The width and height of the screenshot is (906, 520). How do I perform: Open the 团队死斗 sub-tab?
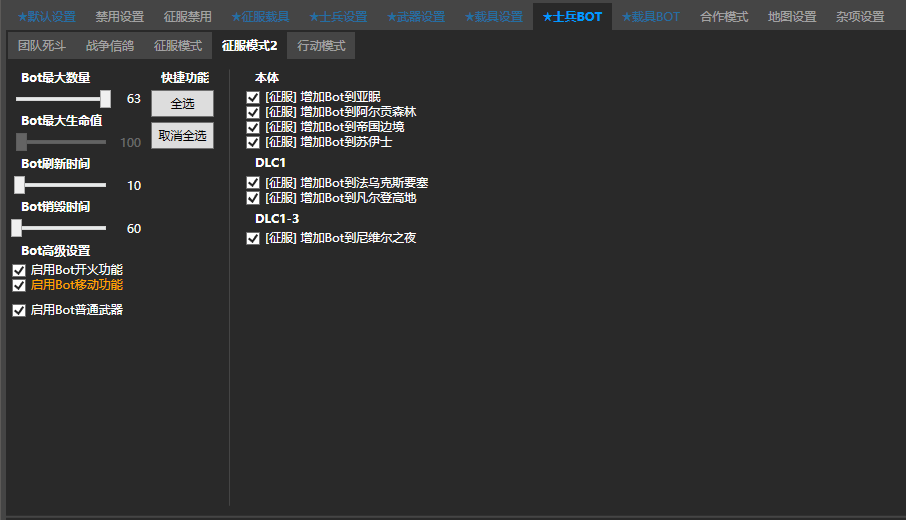coord(41,46)
